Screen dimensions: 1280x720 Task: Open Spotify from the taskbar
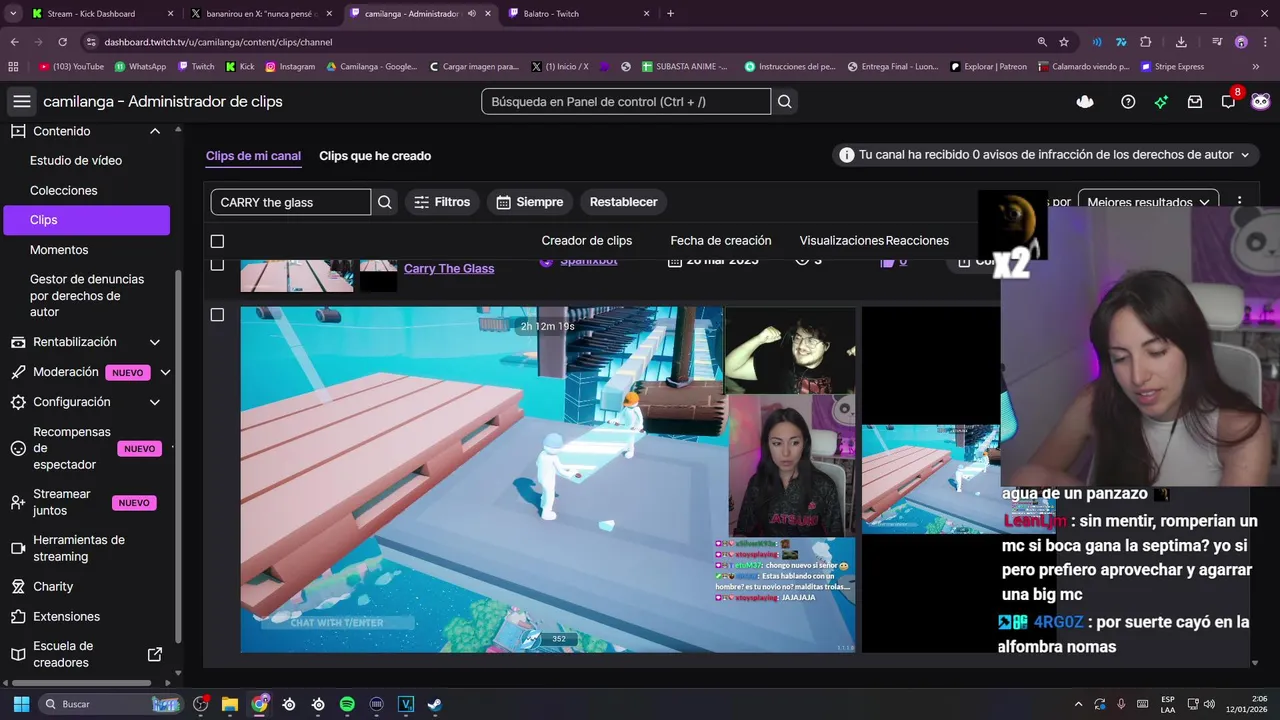pyautogui.click(x=347, y=704)
